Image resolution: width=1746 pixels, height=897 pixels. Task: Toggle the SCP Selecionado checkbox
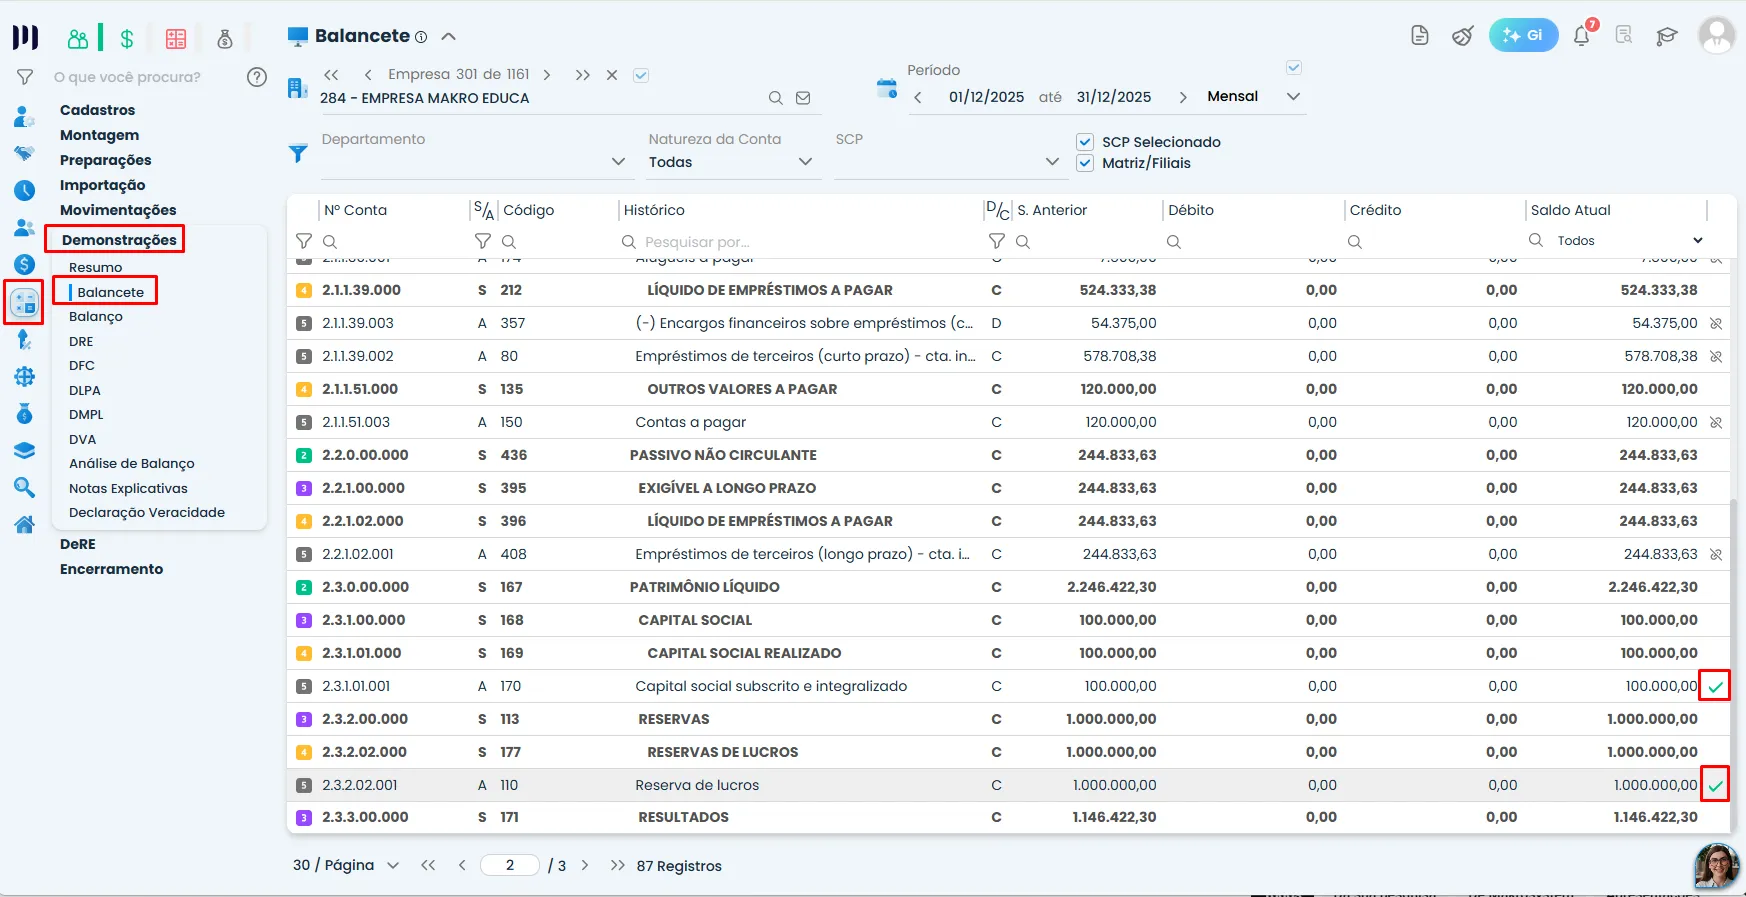(1085, 142)
